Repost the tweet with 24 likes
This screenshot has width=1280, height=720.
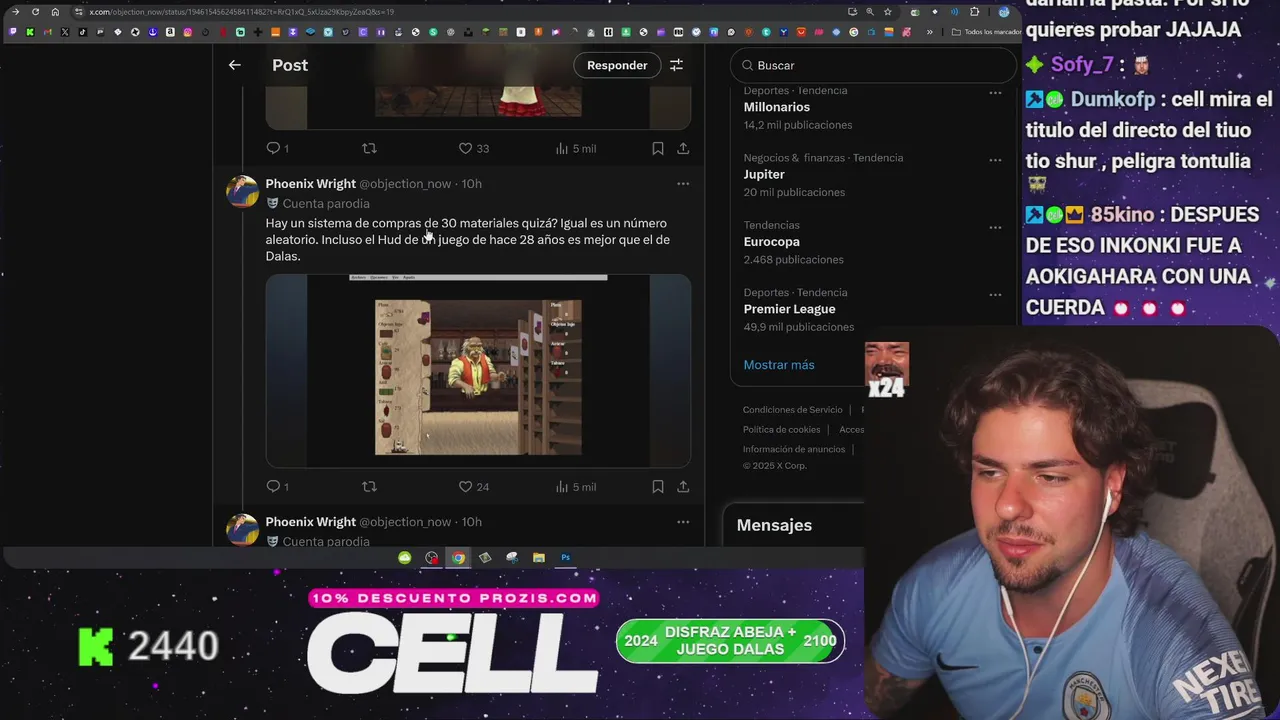369,486
